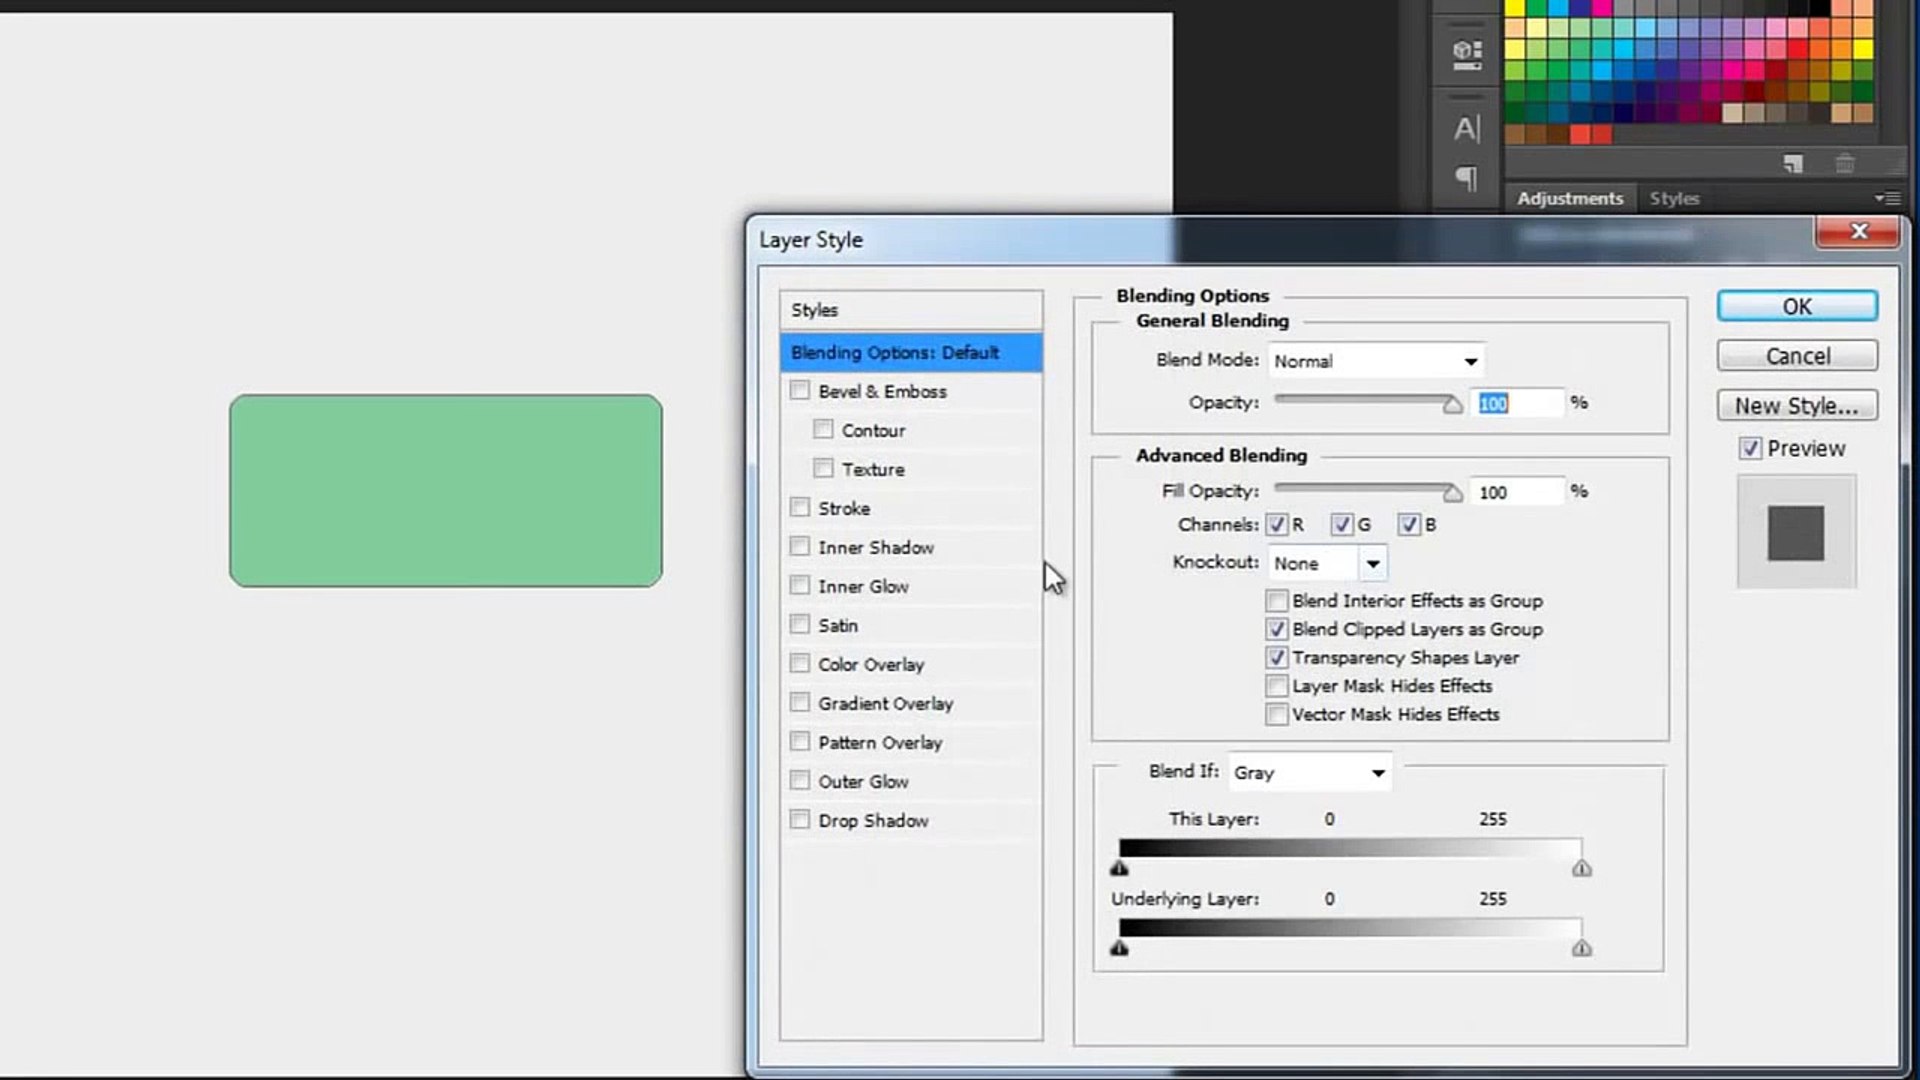Viewport: 1920px width, 1080px height.
Task: Uncheck the Preview checkbox
Action: click(x=1750, y=449)
